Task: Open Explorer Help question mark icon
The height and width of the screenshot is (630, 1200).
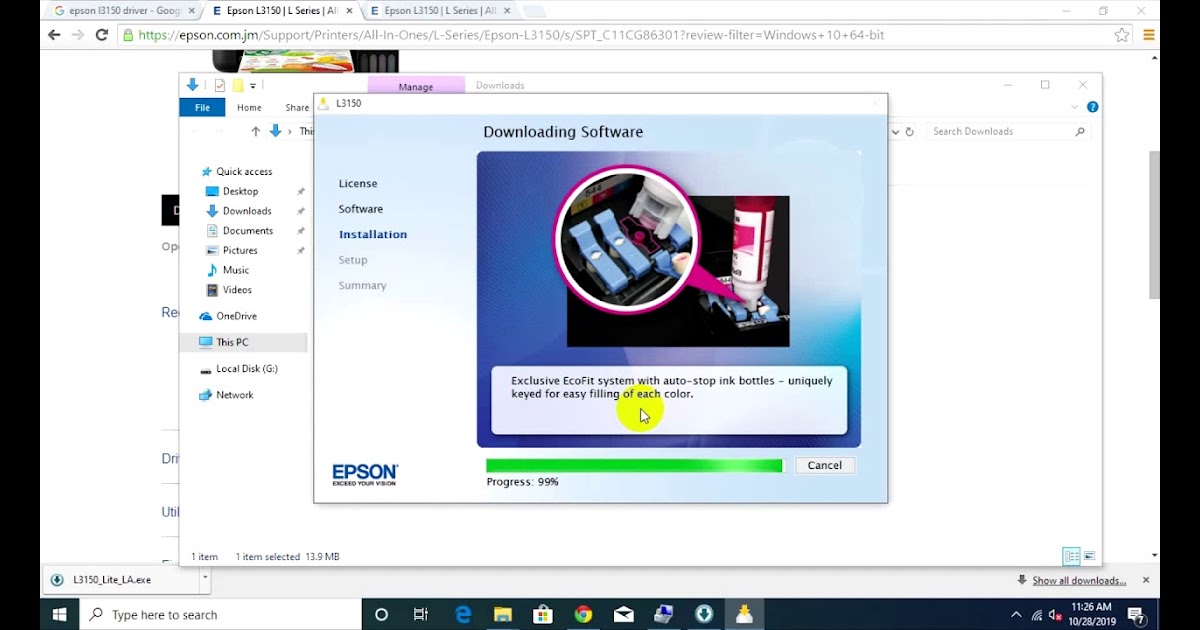Action: [1092, 107]
